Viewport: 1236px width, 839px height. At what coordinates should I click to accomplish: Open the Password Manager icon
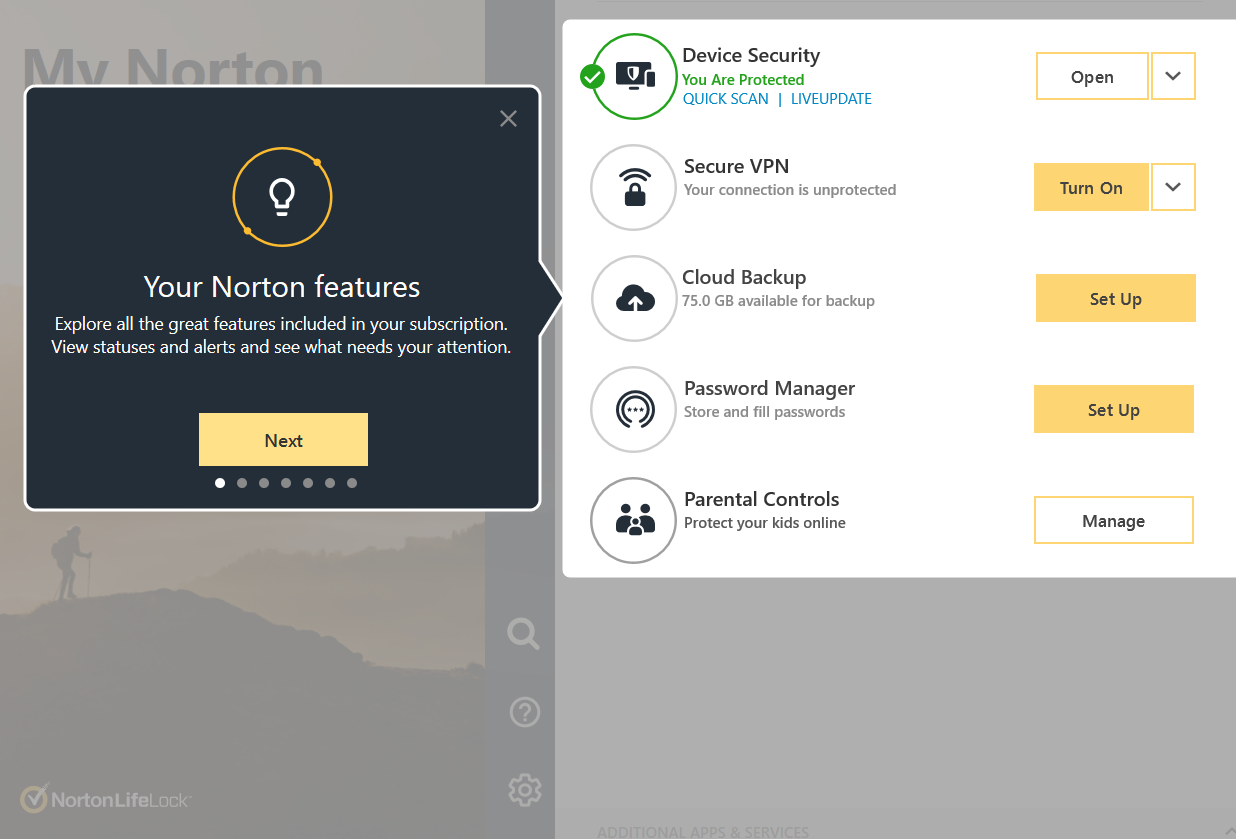[634, 409]
